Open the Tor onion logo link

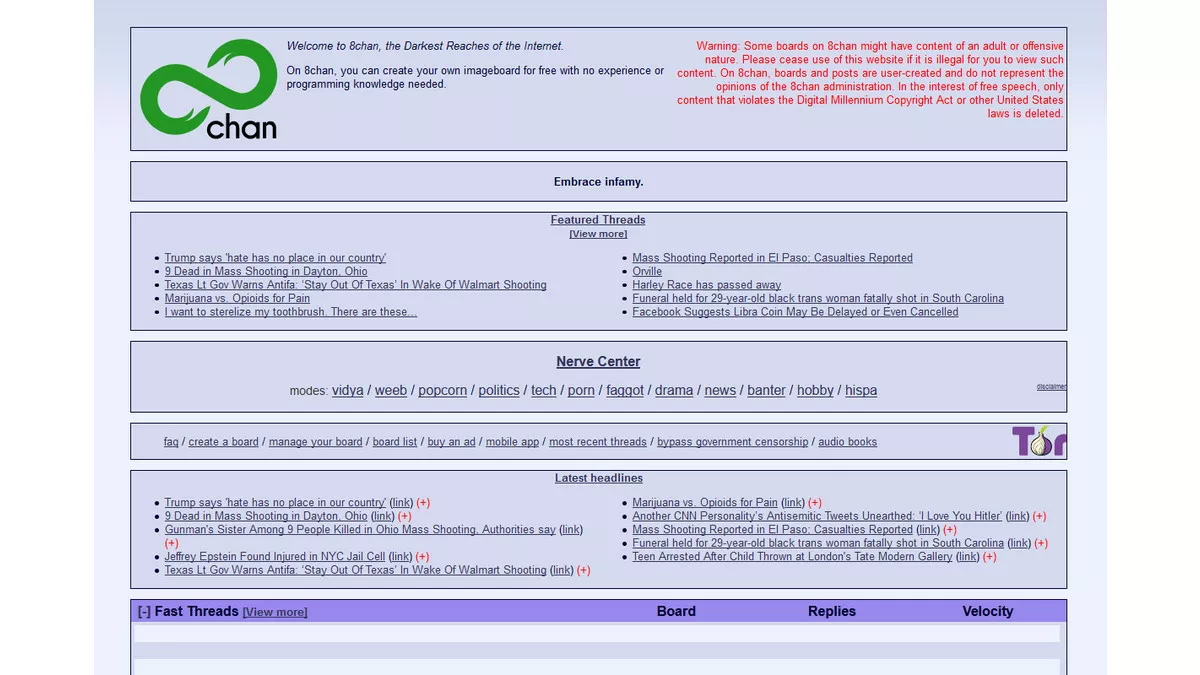coord(1039,441)
